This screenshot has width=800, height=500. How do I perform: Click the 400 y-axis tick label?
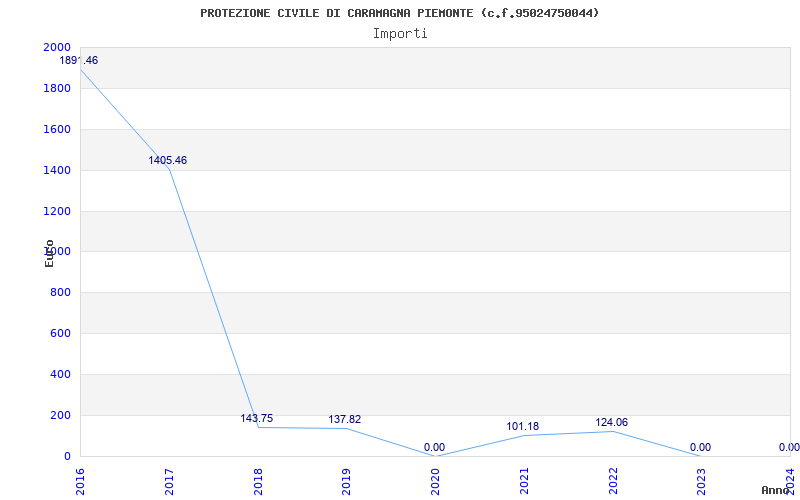pos(60,374)
